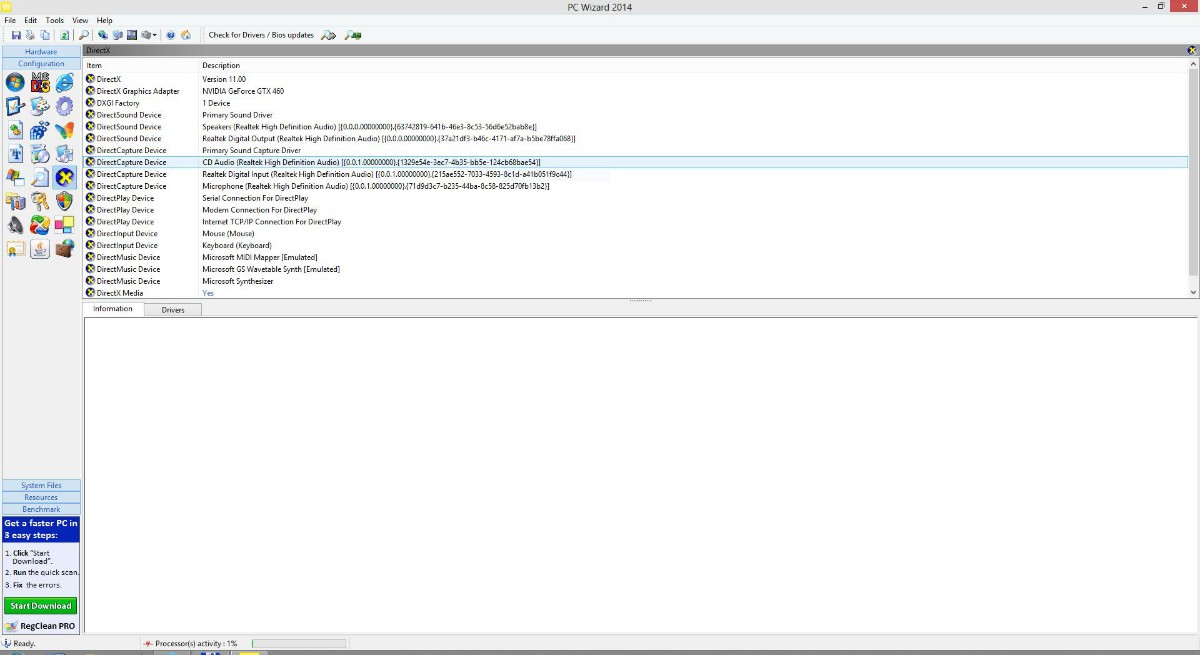
Task: Select the Mouse DirectInput Device row
Action: [636, 233]
